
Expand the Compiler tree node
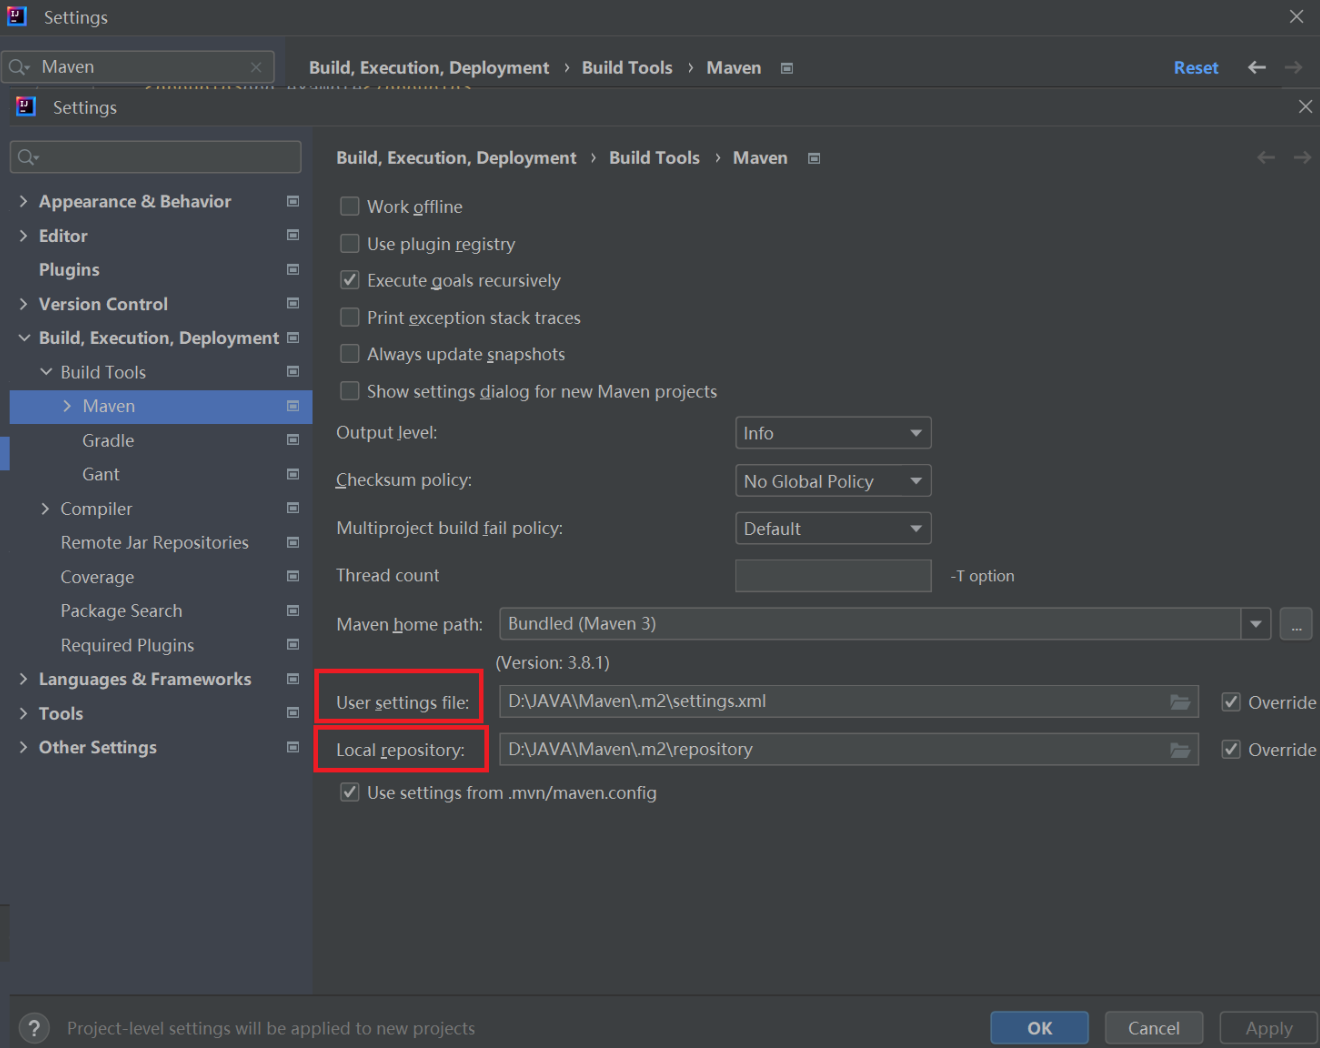coord(45,508)
